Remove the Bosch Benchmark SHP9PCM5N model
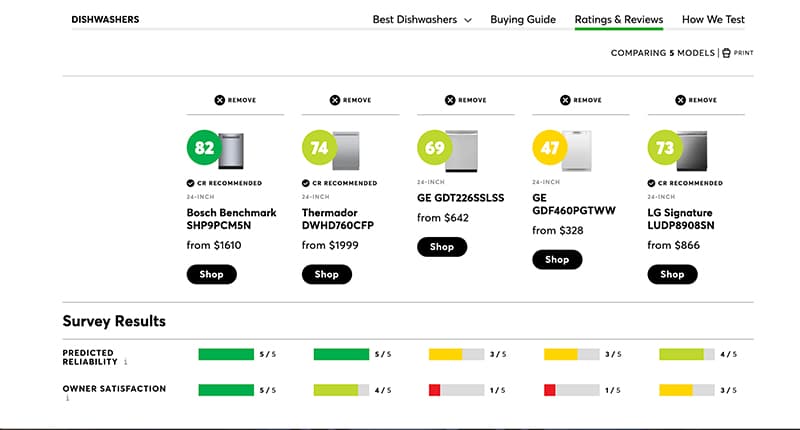This screenshot has width=800, height=430. [x=235, y=100]
